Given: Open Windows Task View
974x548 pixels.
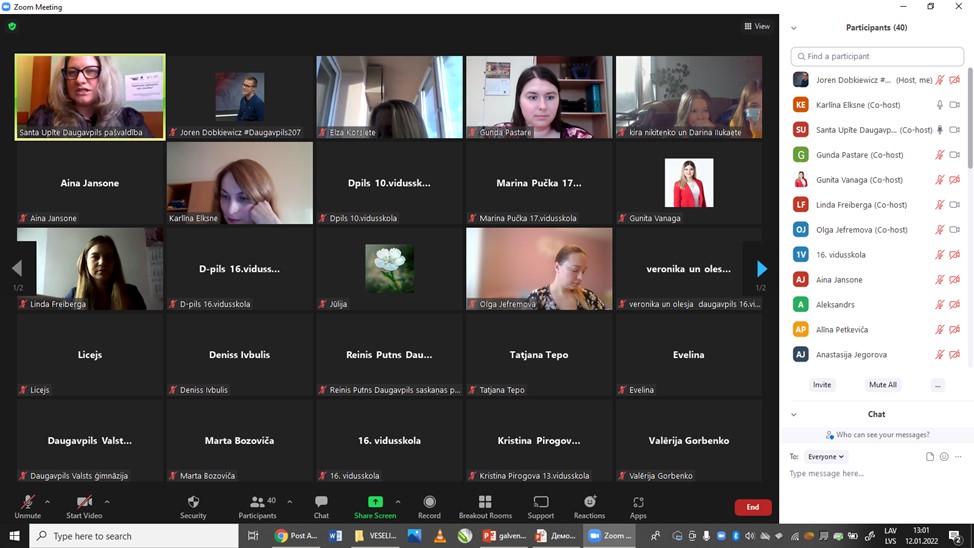Looking at the screenshot, I should click(x=253, y=536).
